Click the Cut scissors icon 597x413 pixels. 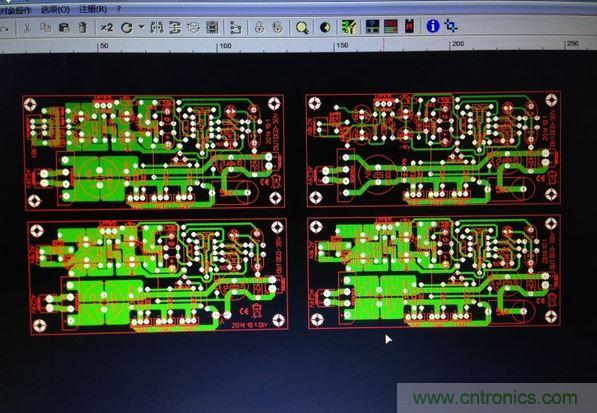27,28
